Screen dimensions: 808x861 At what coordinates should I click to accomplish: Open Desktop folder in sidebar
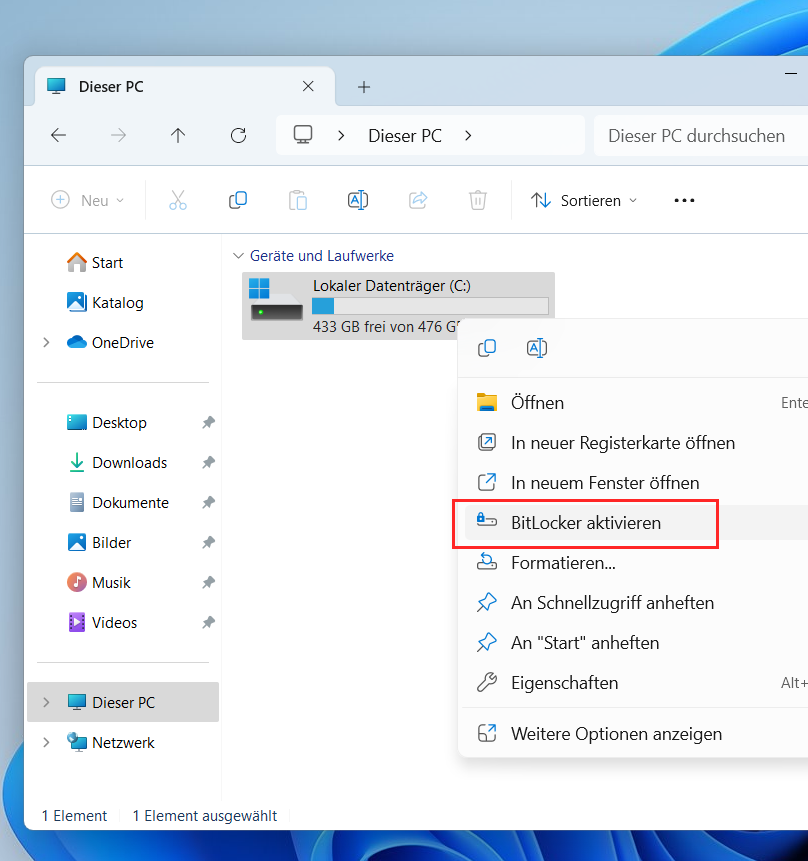[107, 422]
